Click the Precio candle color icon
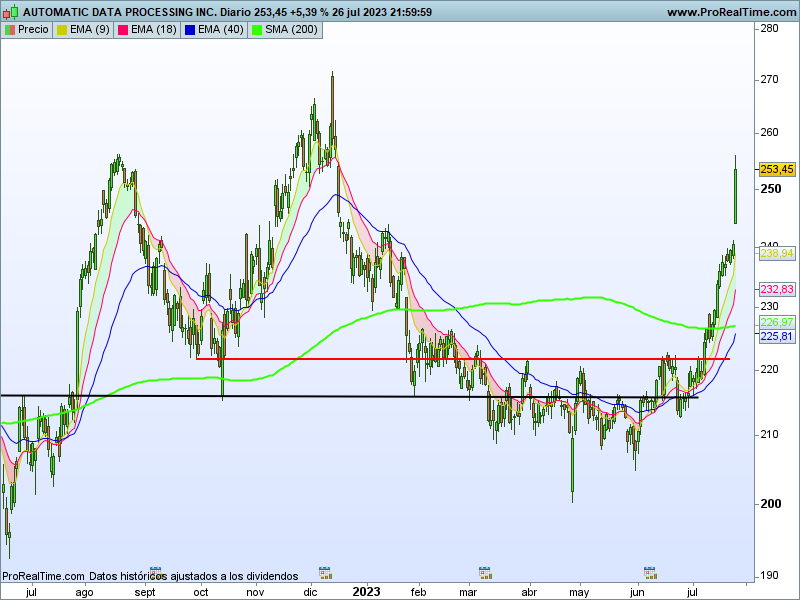The height and width of the screenshot is (600, 800). click(10, 30)
